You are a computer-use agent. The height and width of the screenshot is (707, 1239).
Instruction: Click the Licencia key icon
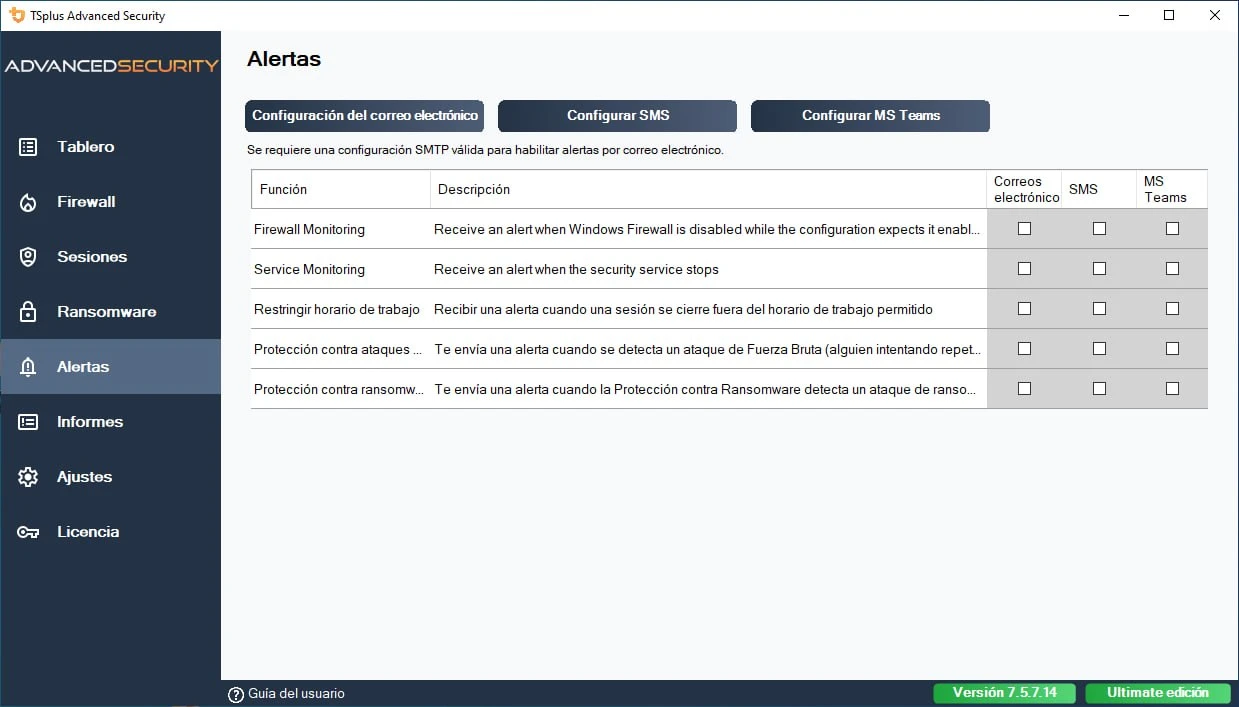pos(28,532)
